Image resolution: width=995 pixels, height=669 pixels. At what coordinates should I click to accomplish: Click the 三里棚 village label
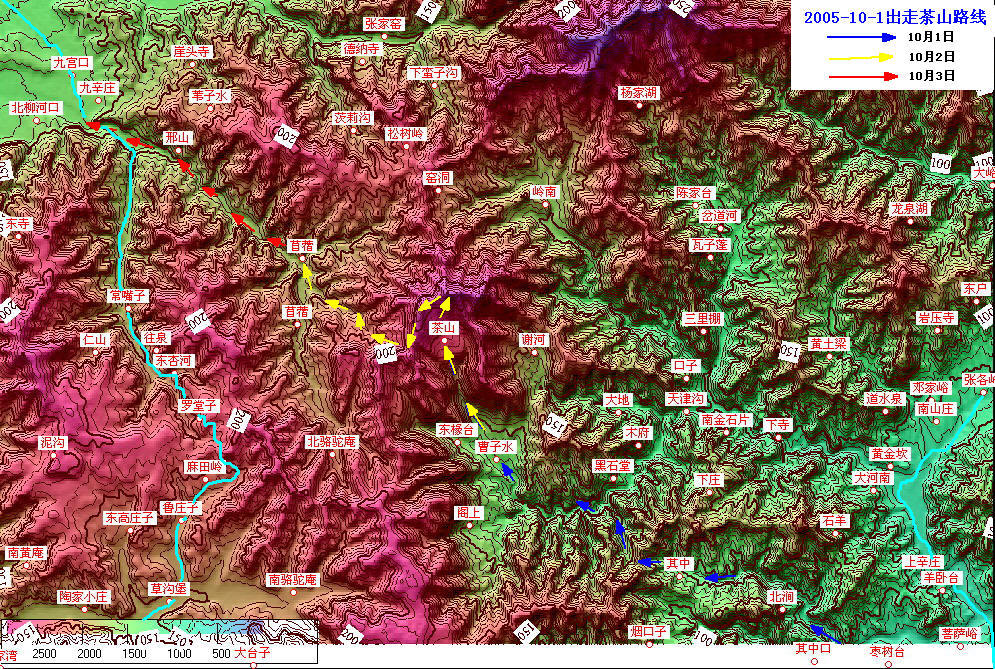click(703, 318)
